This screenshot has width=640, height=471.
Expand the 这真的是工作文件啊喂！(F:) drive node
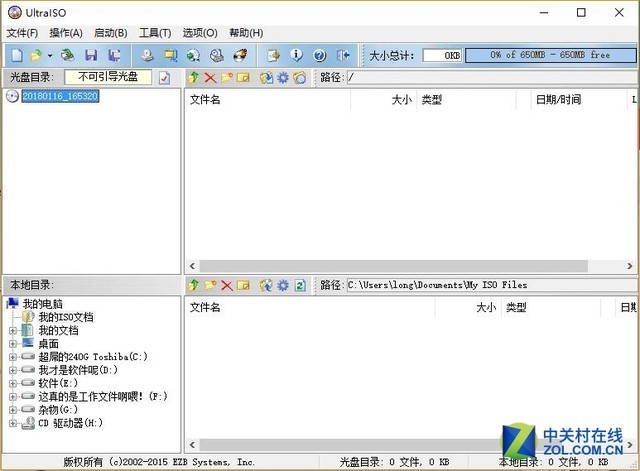[13, 397]
